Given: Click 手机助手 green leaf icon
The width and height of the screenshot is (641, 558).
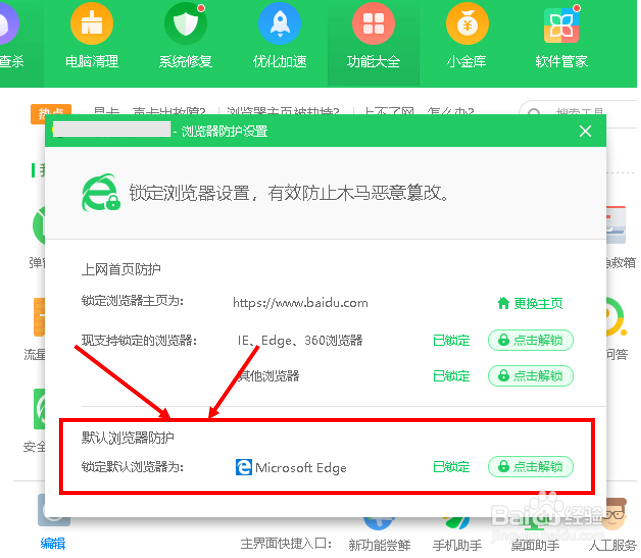Looking at the screenshot, I should pyautogui.click(x=457, y=523).
